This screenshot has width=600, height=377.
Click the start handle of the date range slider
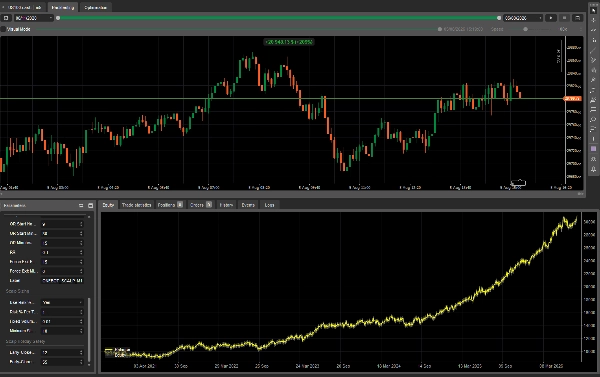click(58, 18)
